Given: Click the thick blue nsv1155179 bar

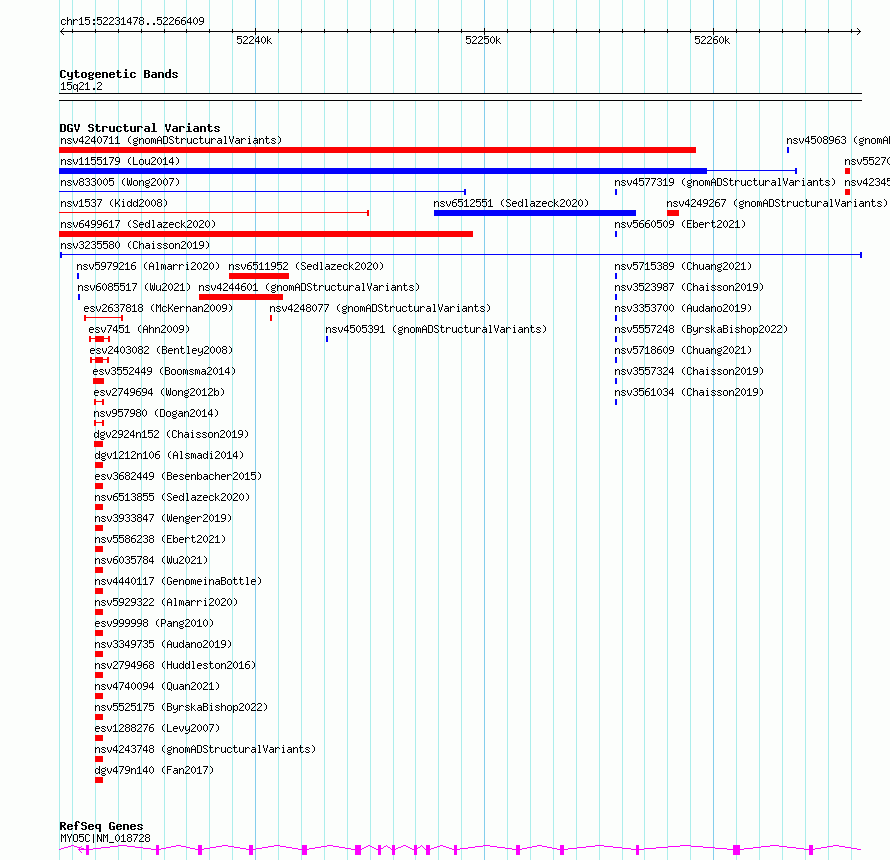Looking at the screenshot, I should click(383, 171).
